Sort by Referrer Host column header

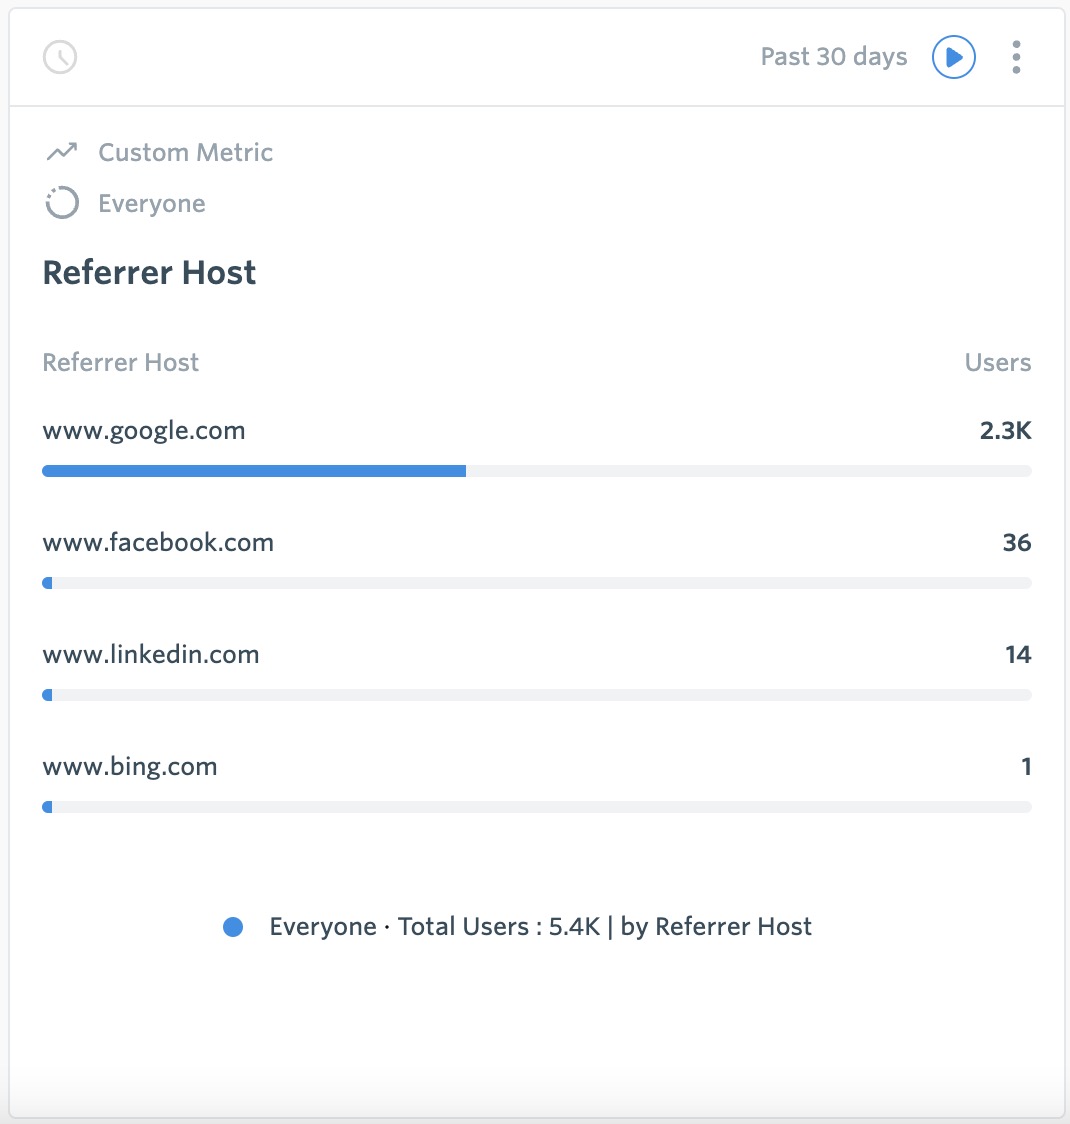coord(120,362)
